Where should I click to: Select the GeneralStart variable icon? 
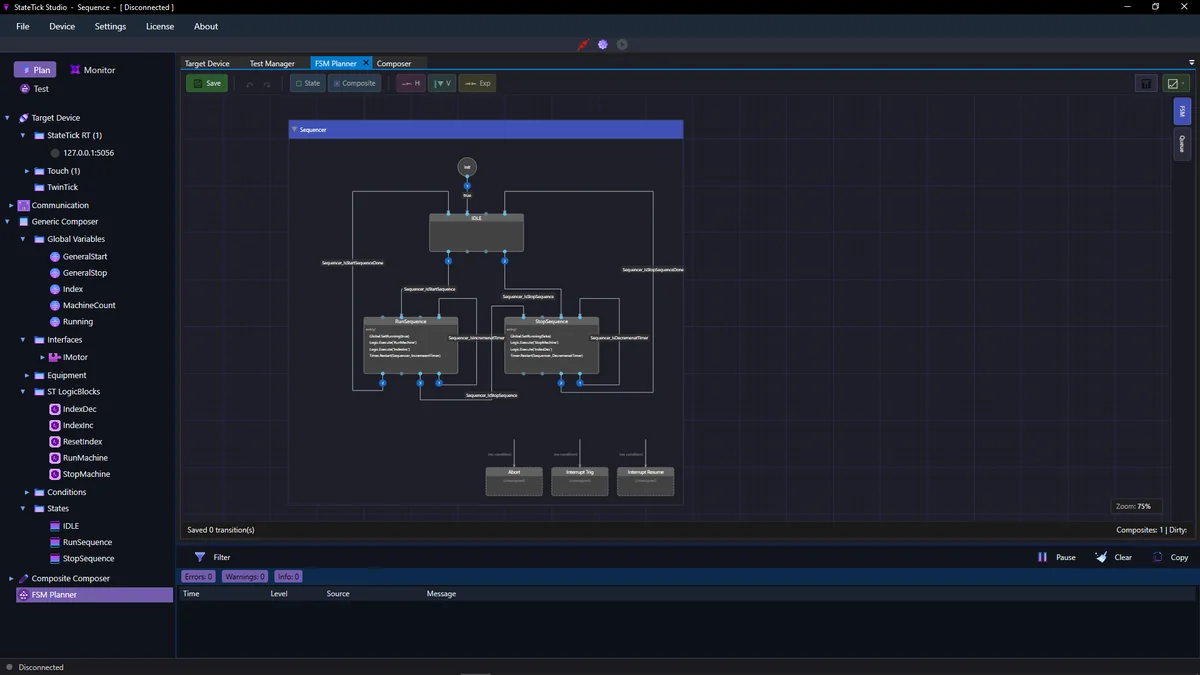[x=55, y=257]
